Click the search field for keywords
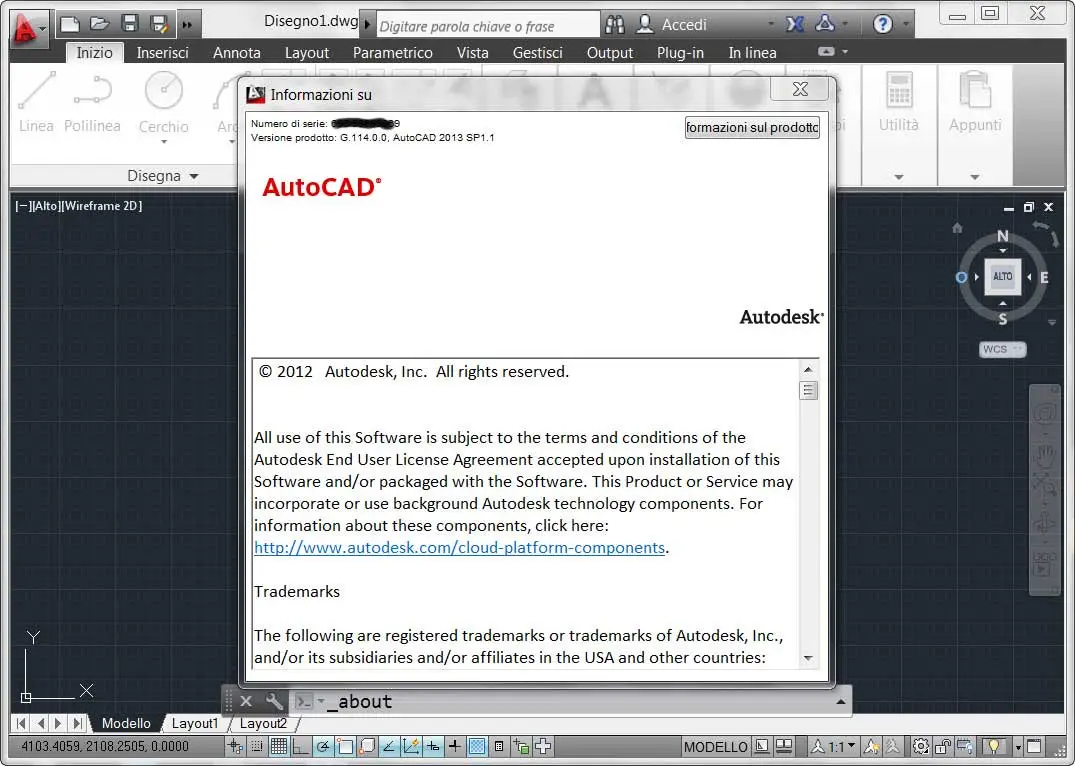This screenshot has width=1075, height=766. coord(487,26)
